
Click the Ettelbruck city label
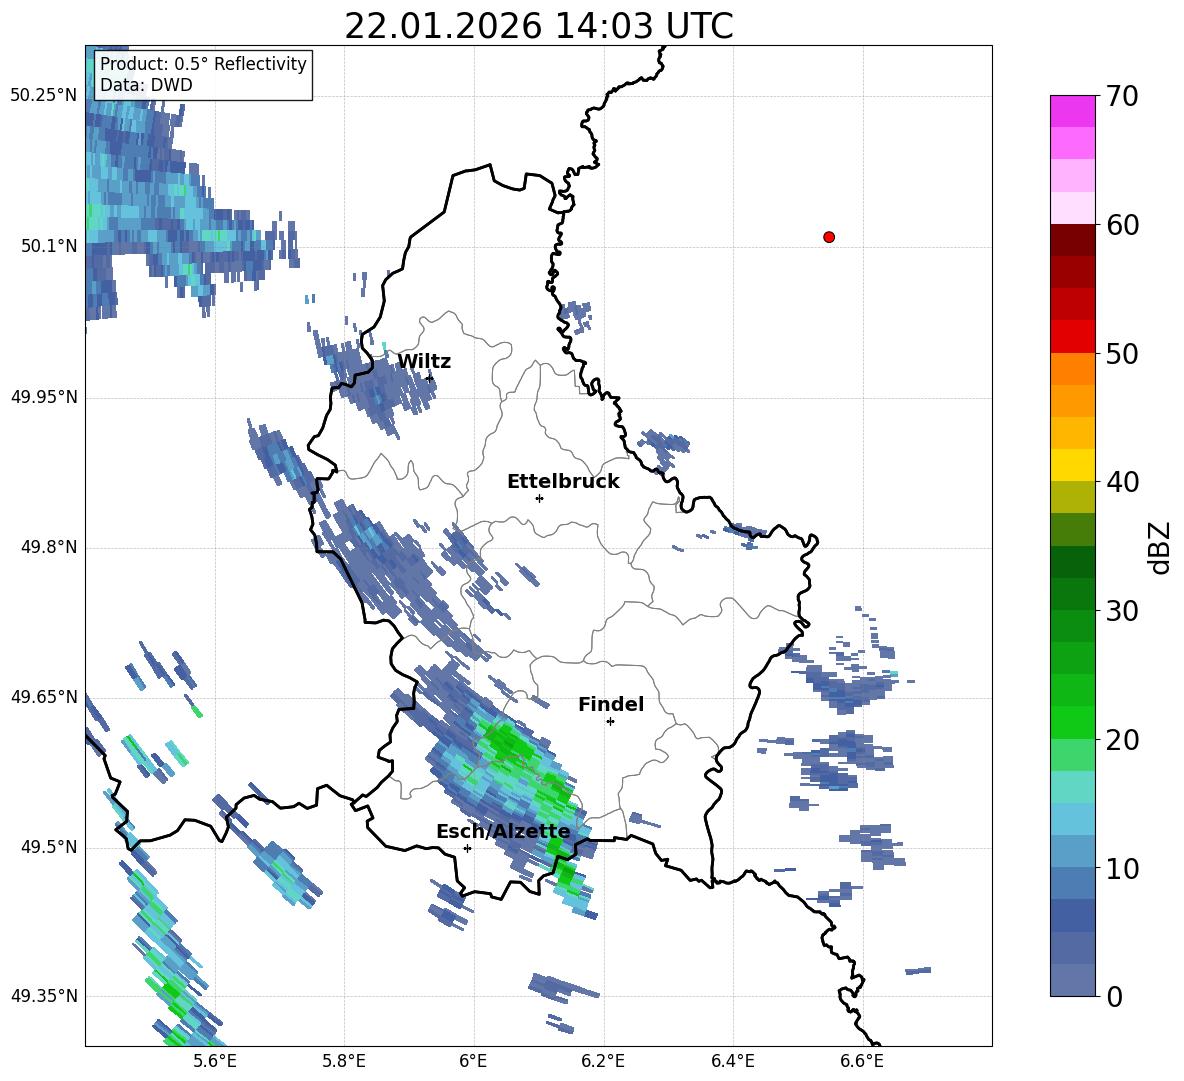[x=563, y=482]
